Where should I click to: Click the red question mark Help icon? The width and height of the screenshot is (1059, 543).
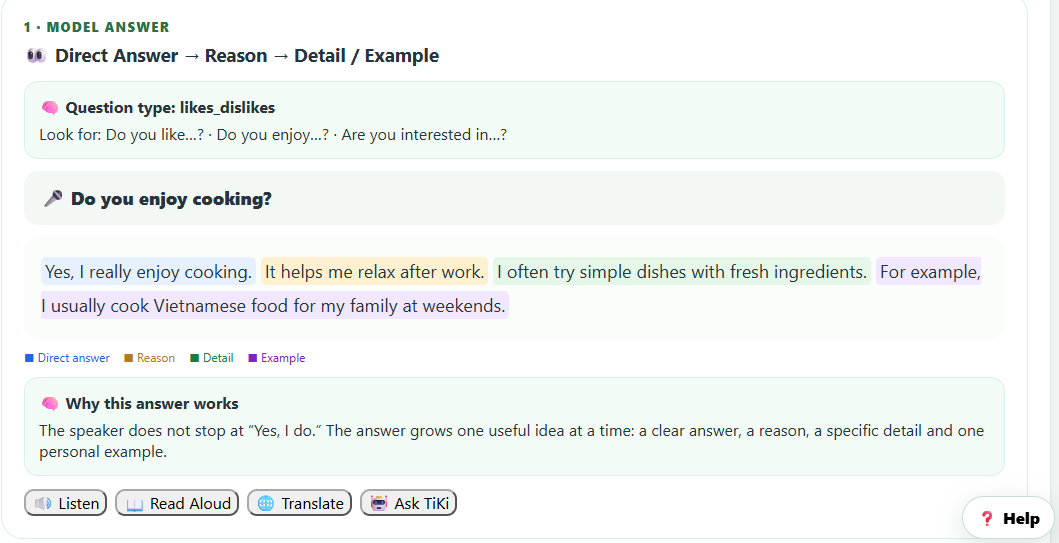(987, 519)
